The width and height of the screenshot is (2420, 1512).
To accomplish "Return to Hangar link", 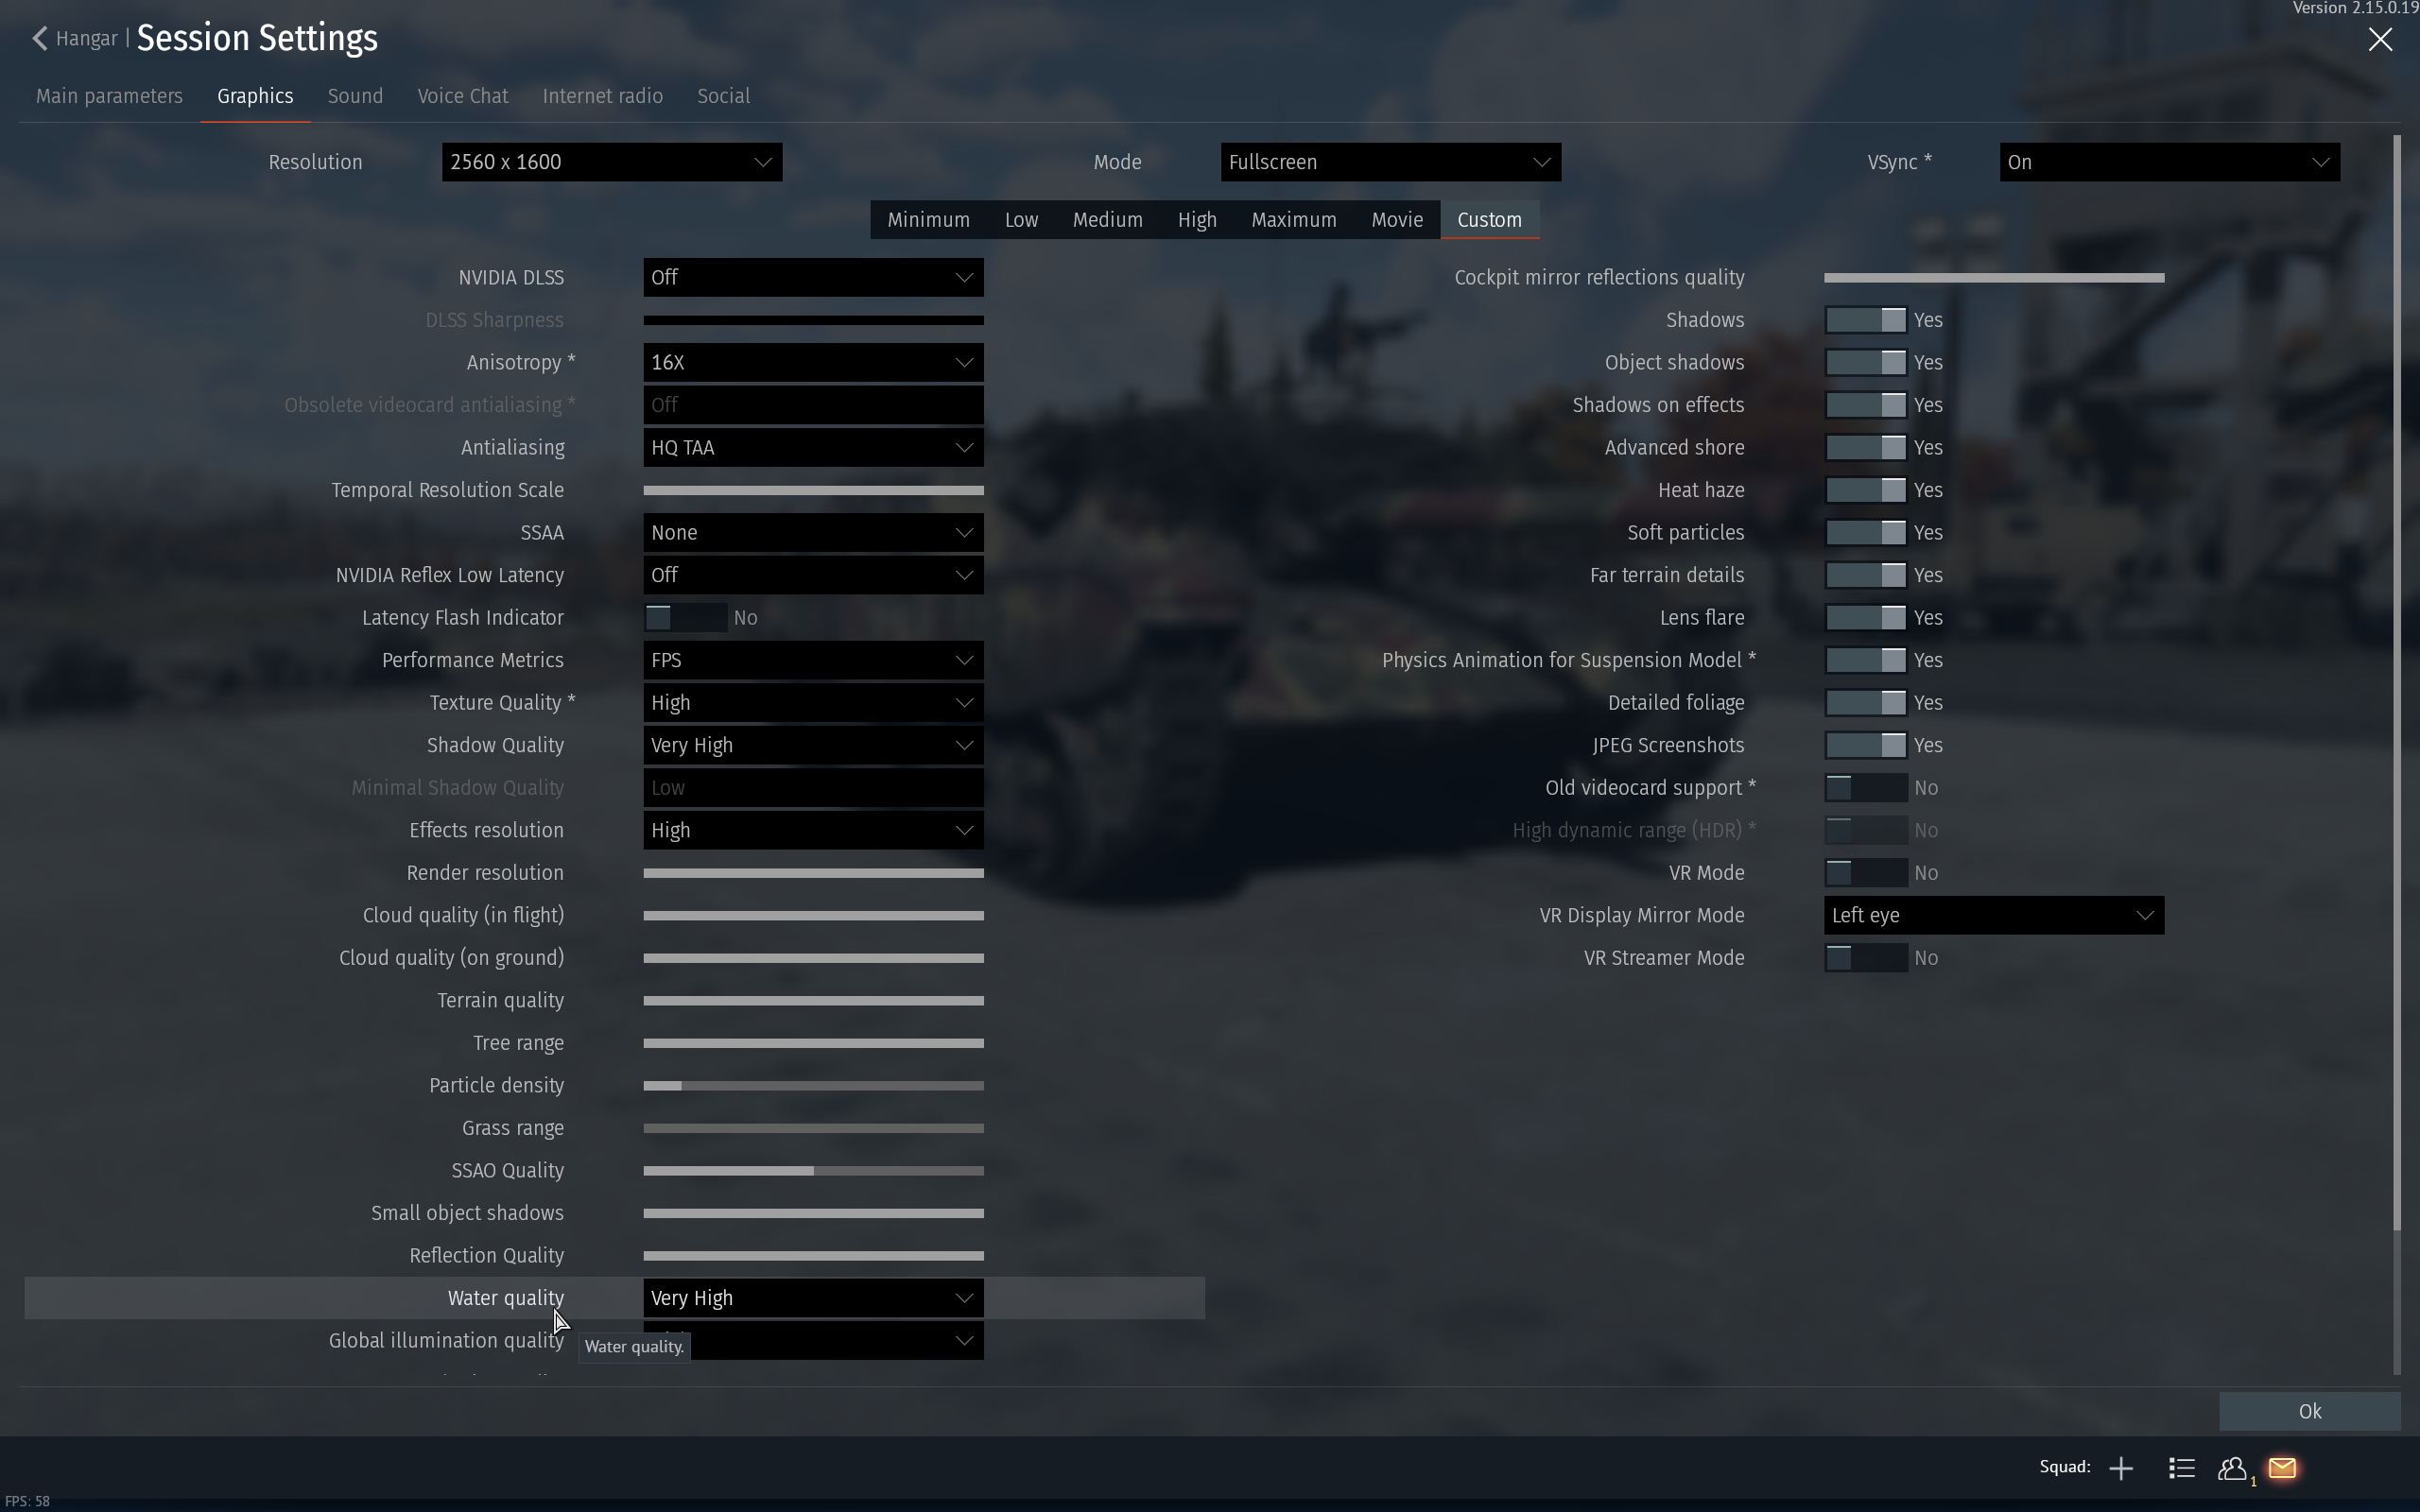I will coord(87,39).
